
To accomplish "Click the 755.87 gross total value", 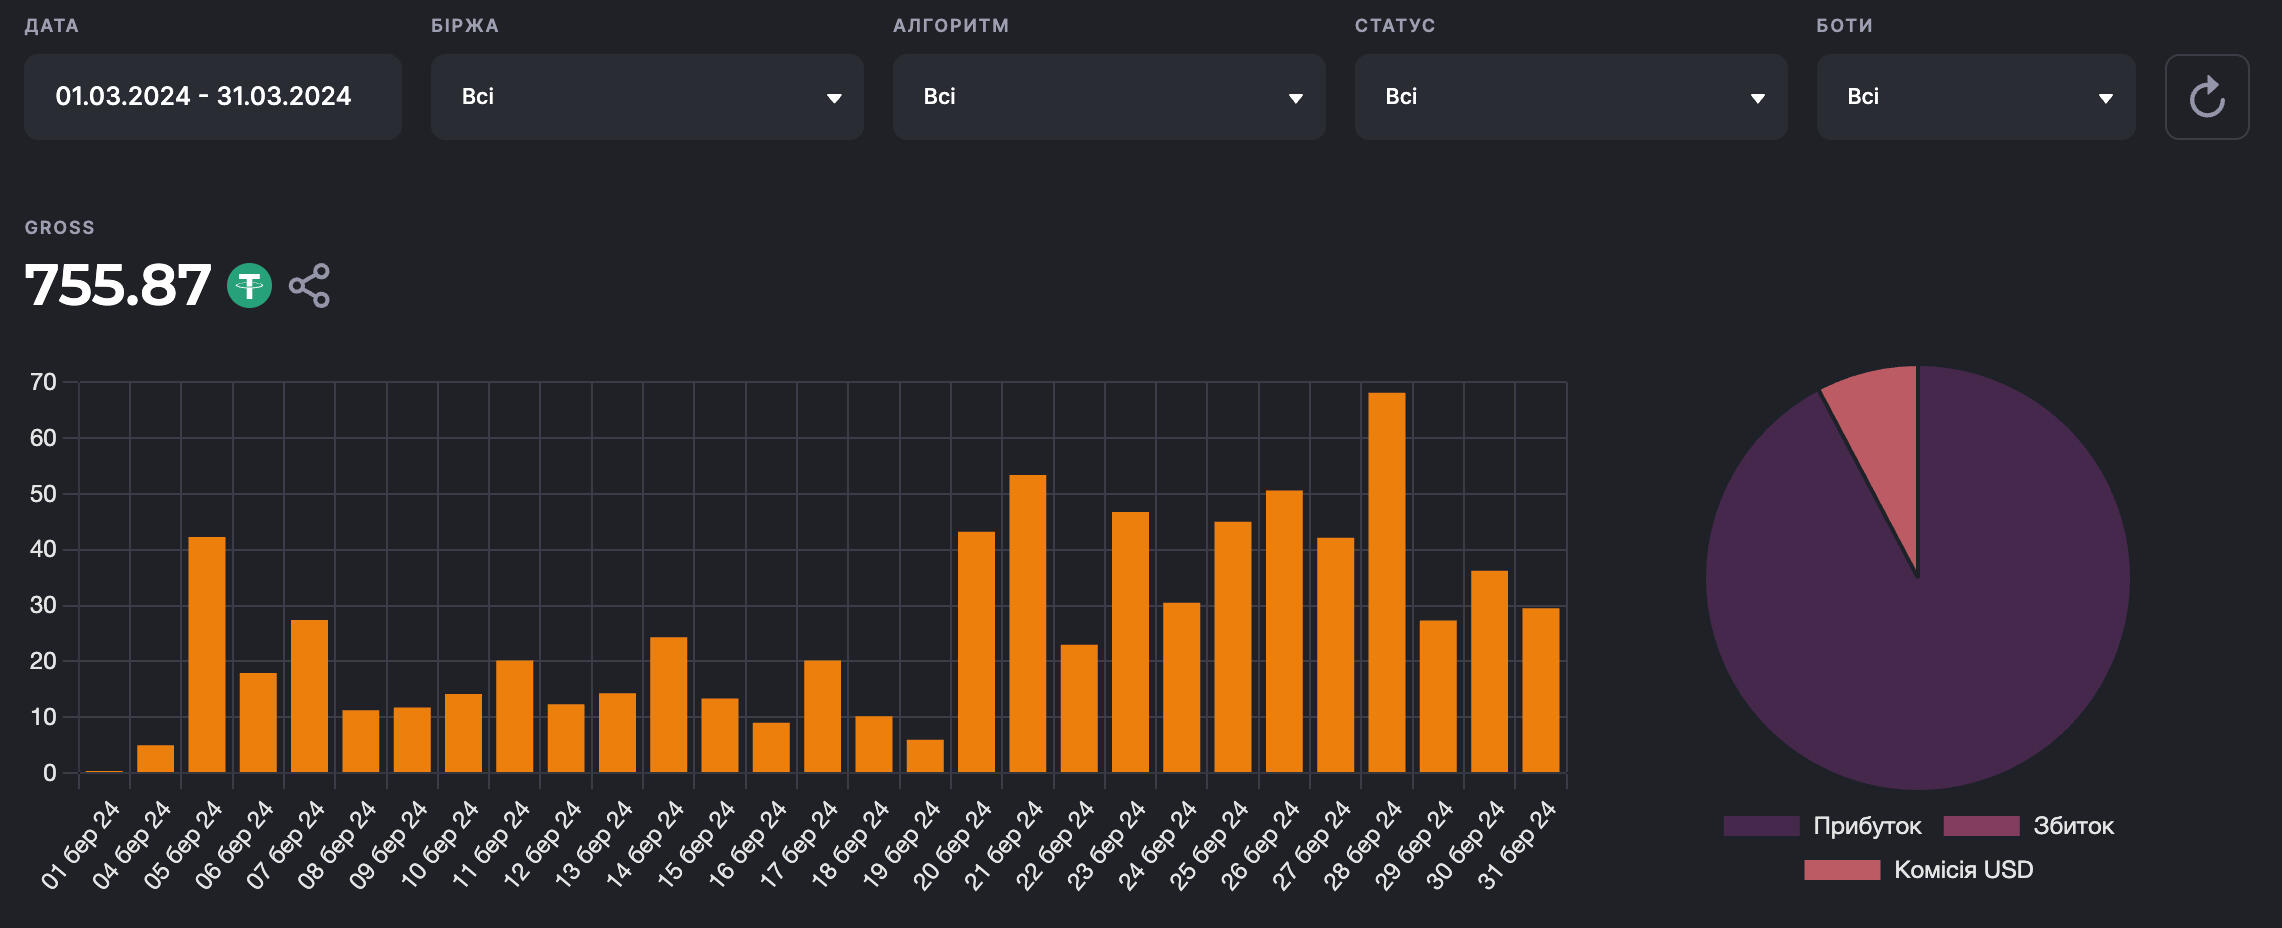I will click(x=118, y=286).
